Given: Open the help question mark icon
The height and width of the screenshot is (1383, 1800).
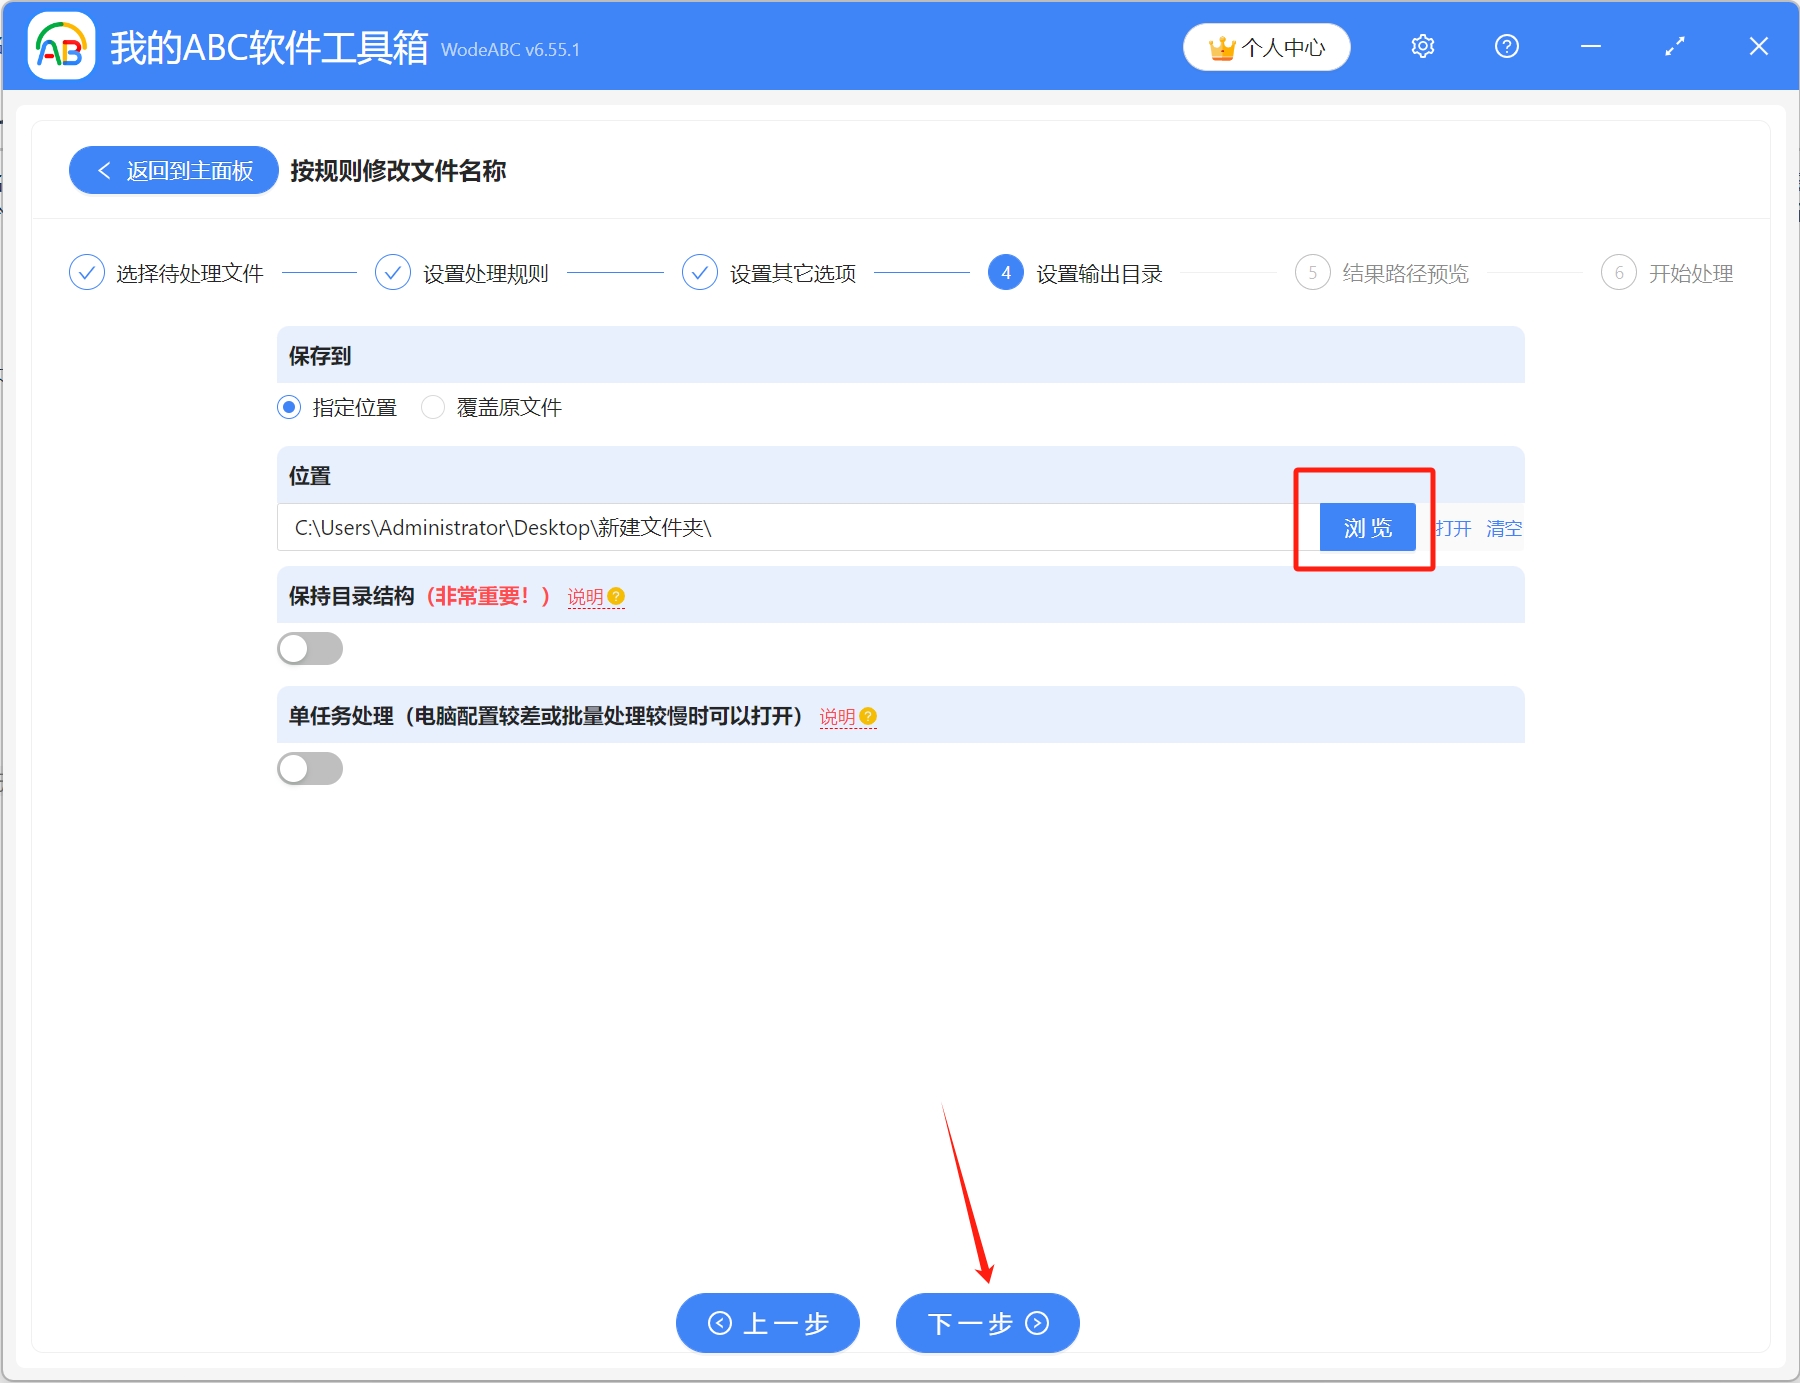Looking at the screenshot, I should [x=1506, y=46].
